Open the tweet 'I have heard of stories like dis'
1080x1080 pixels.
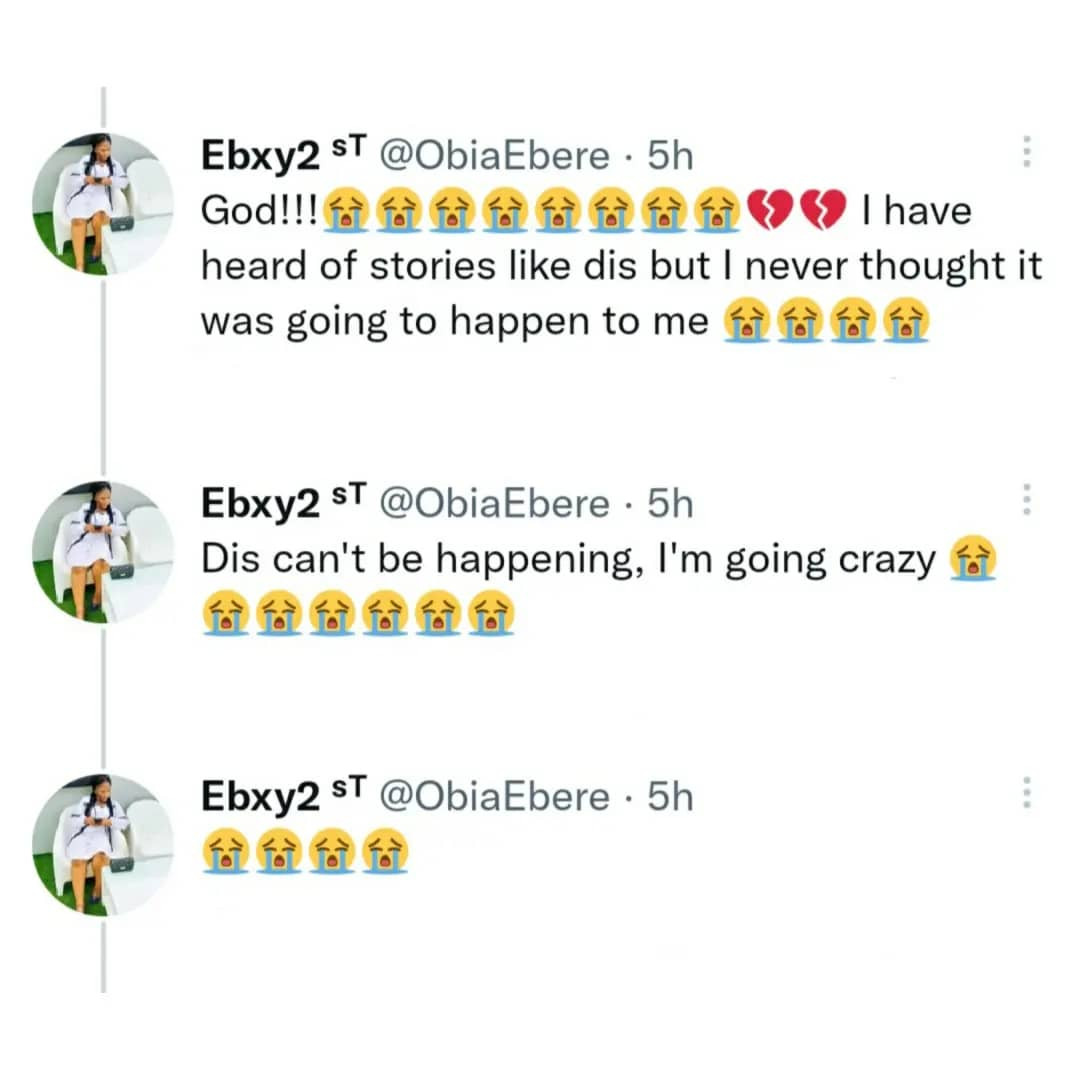[620, 266]
